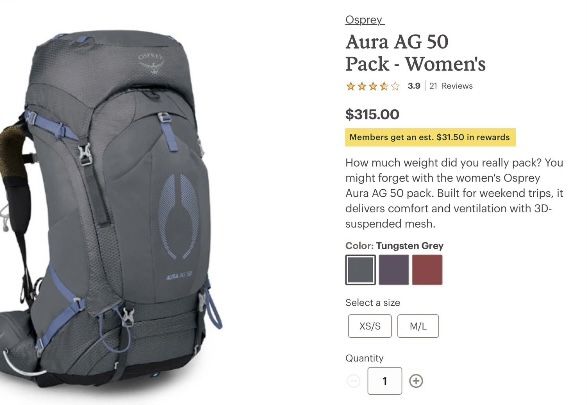The width and height of the screenshot is (587, 405).
Task: Click the star rating icons
Action: 373,86
